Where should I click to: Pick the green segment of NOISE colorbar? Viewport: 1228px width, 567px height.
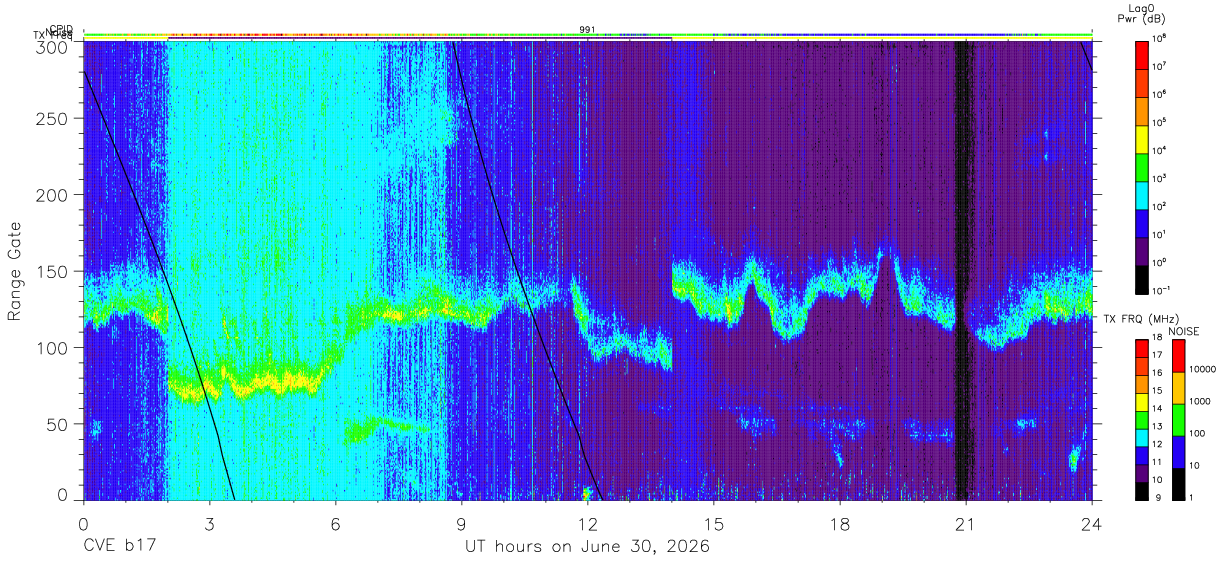[x=1179, y=420]
